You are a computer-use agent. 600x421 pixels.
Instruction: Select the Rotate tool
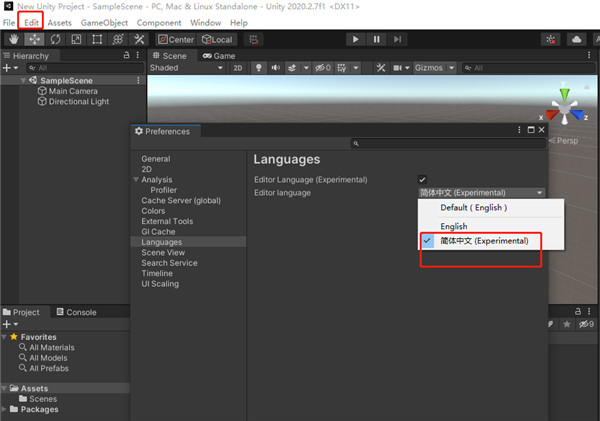coord(55,39)
